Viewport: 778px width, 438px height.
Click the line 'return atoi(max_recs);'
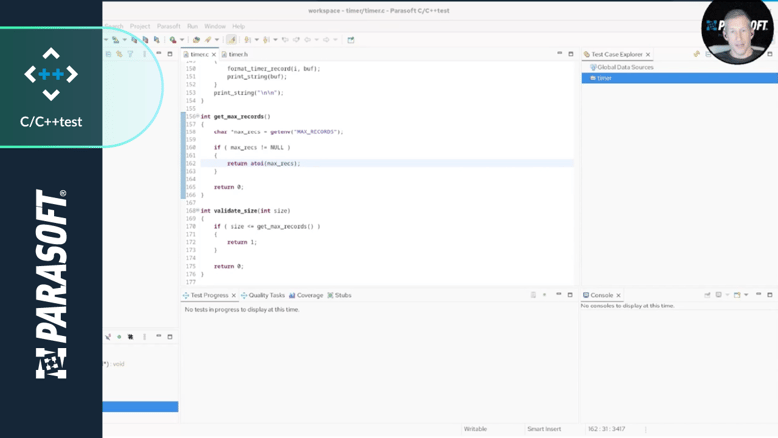(263, 163)
